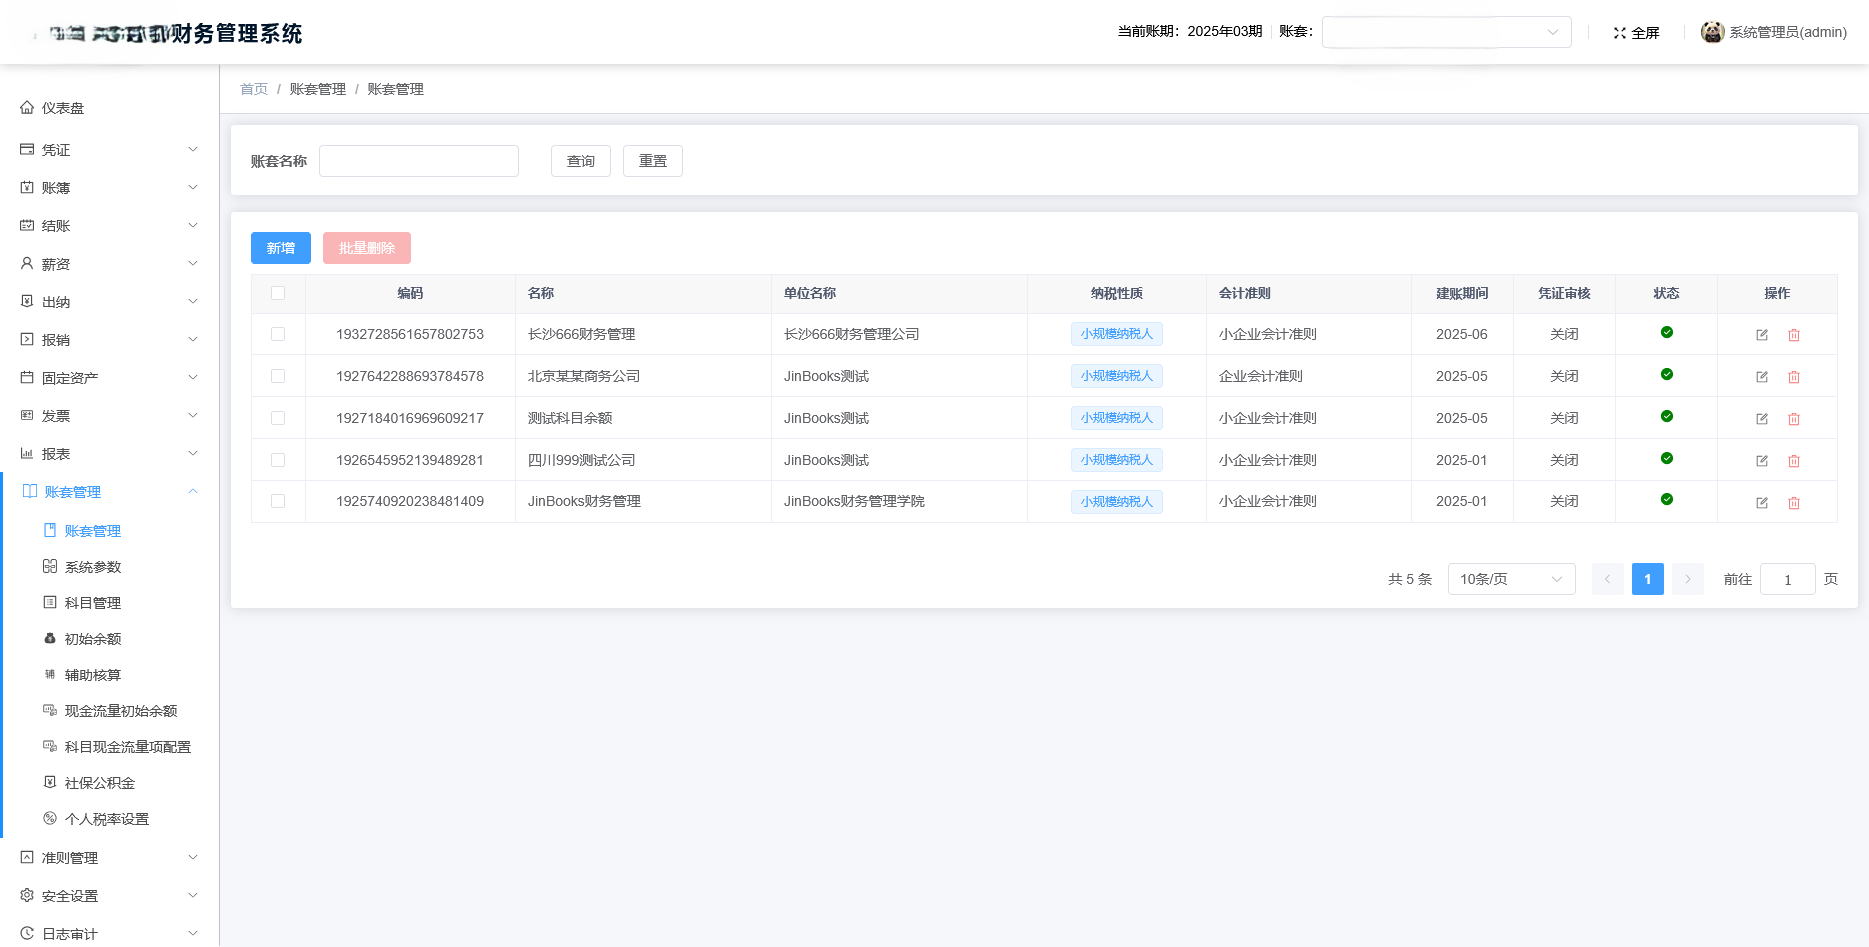Click the 新增 button
Viewport: 1869px width, 947px height.
coord(280,247)
